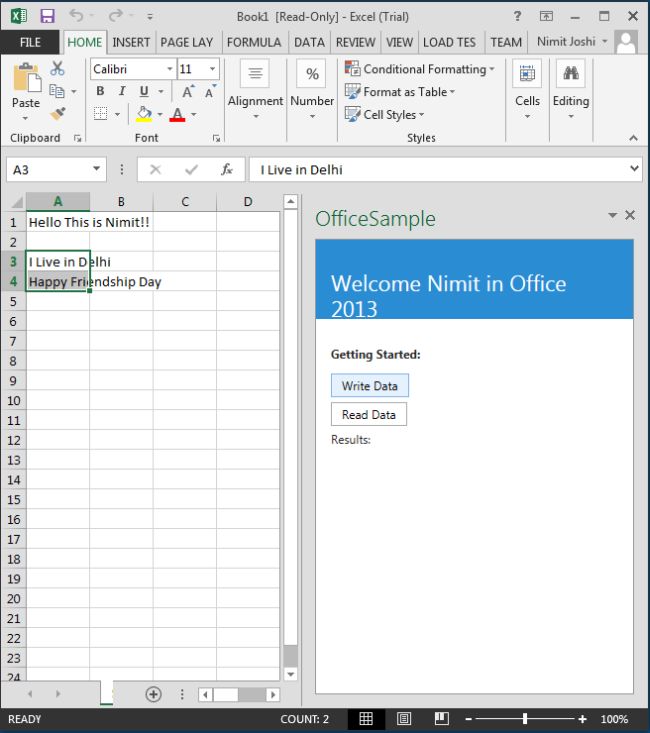Open the Calibri font name dropdown
Viewport: 650px width, 733px height.
point(170,69)
